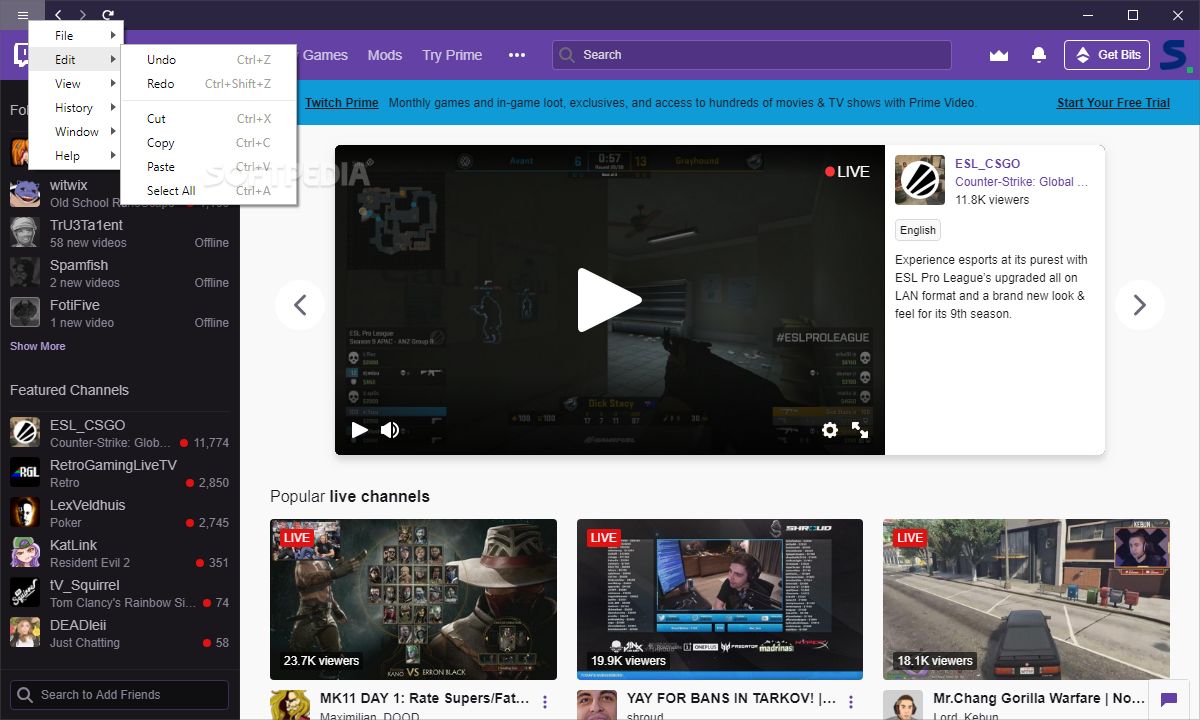1200x720 pixels.
Task: Open notifications bell icon
Action: (x=1039, y=55)
